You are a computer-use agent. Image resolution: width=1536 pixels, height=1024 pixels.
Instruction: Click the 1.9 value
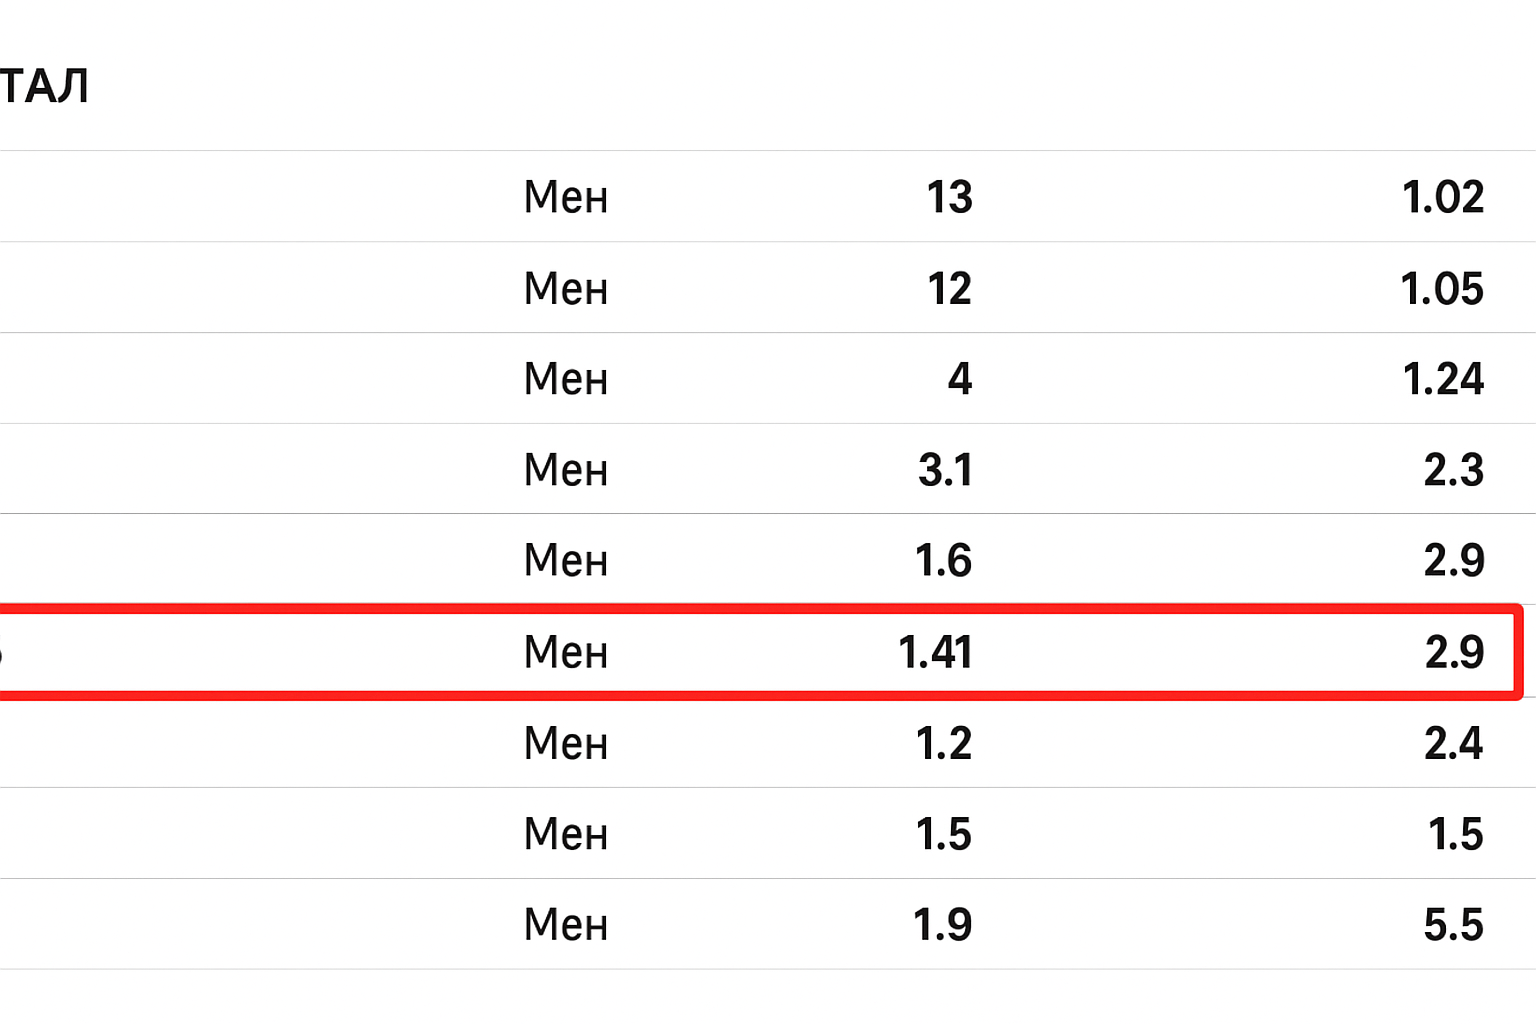tap(942, 924)
